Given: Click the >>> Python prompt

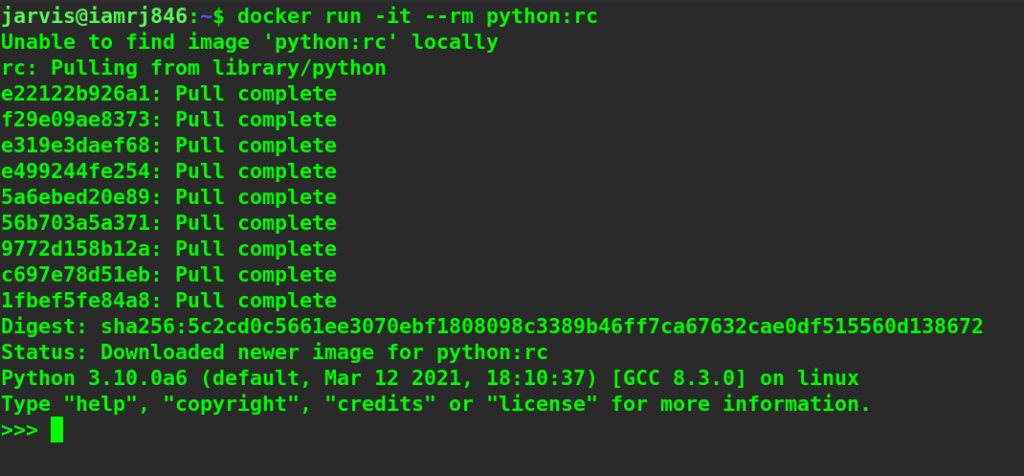Looking at the screenshot, I should coord(20,431).
